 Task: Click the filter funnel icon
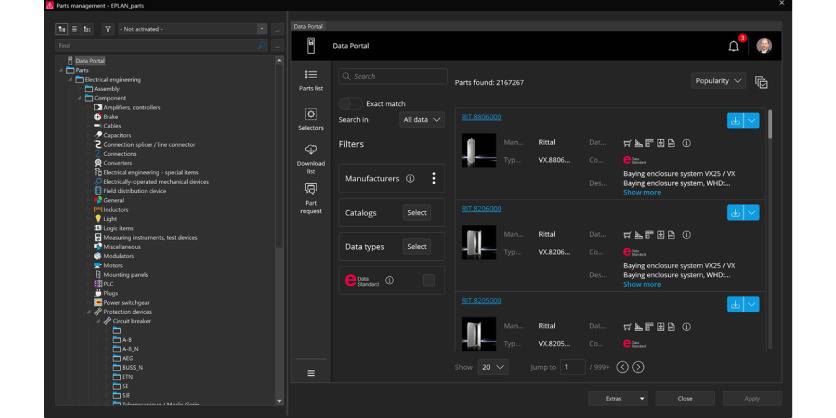[108, 29]
